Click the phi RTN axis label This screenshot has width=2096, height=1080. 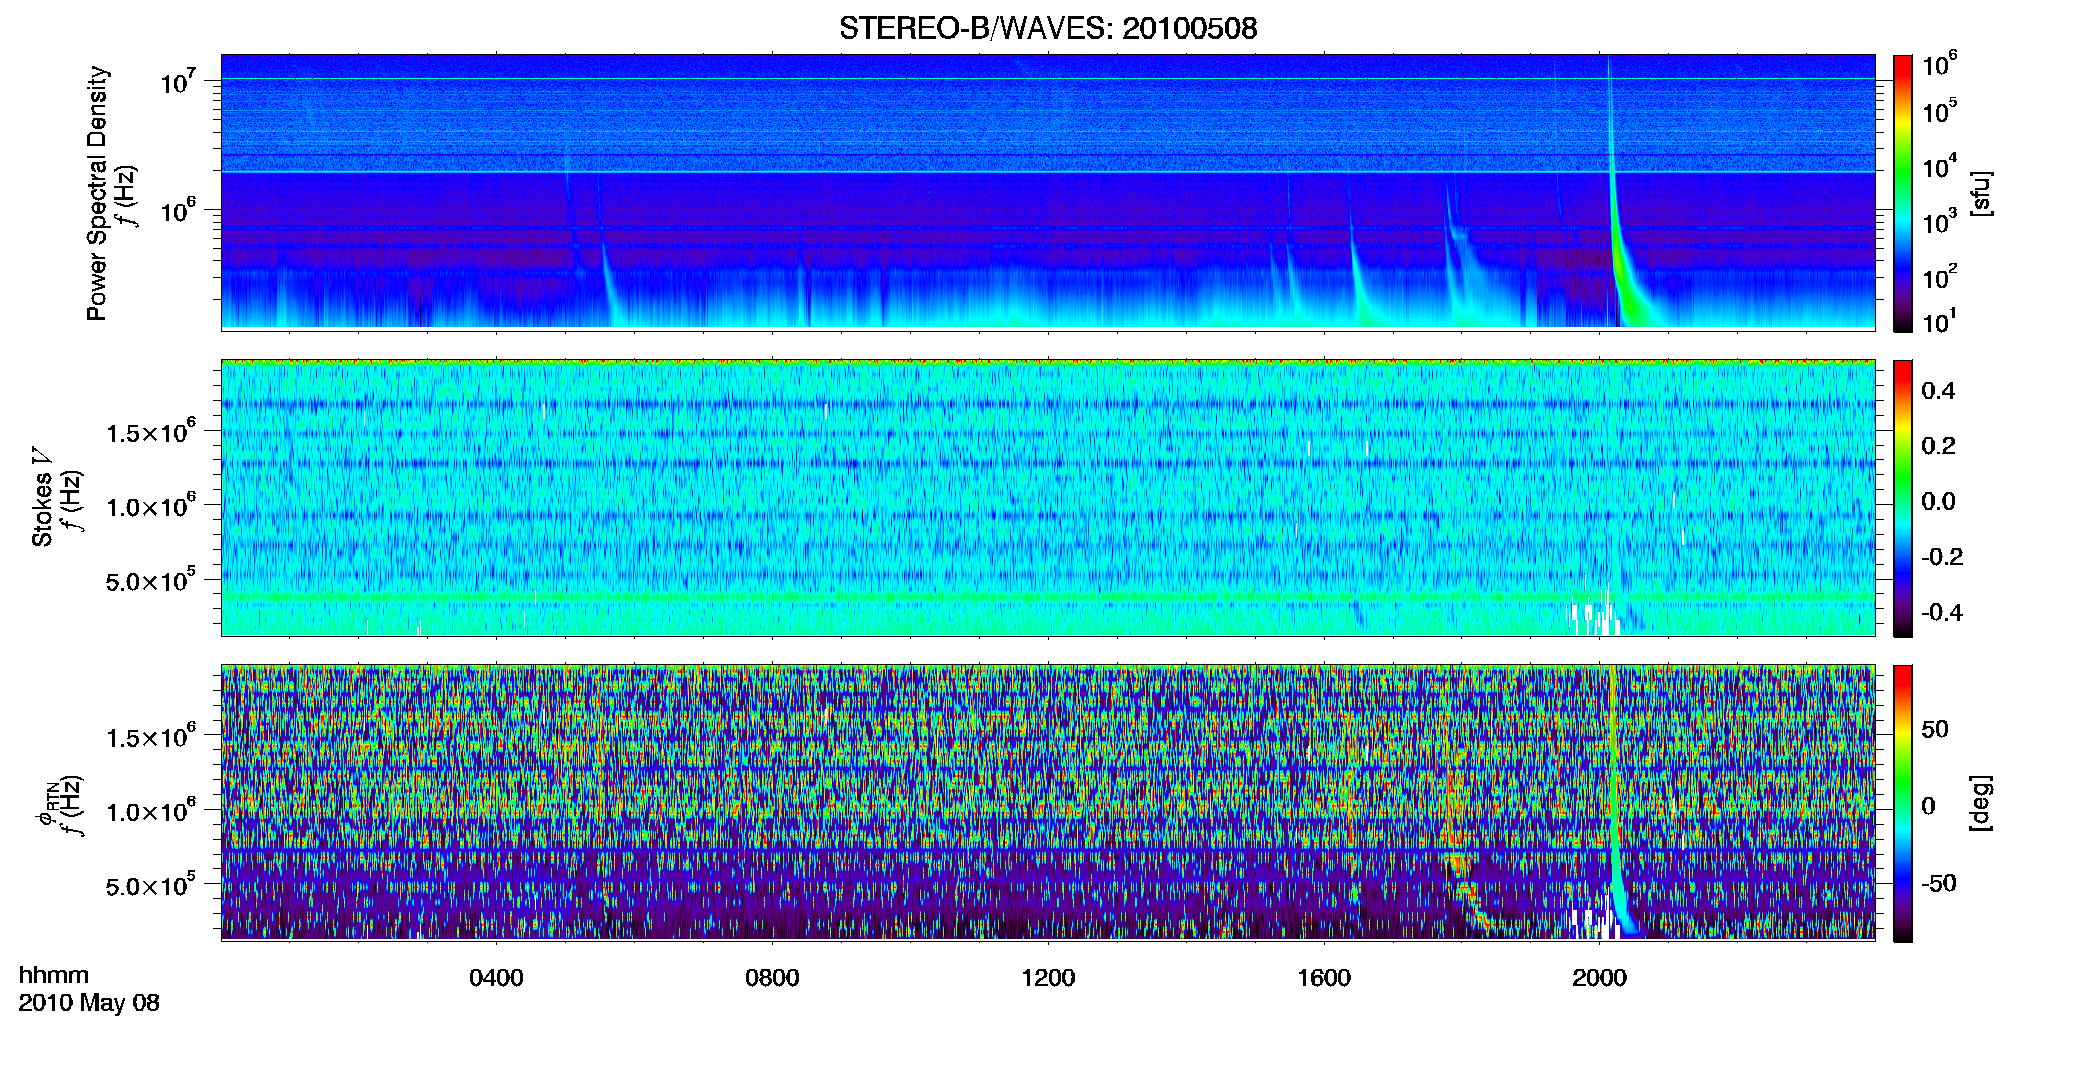pyautogui.click(x=46, y=805)
